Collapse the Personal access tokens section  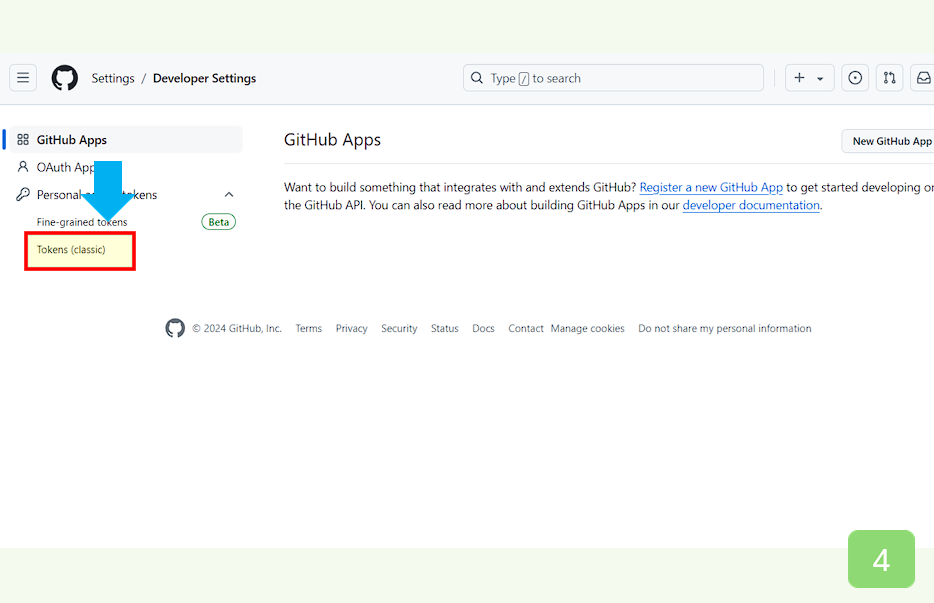tap(229, 194)
